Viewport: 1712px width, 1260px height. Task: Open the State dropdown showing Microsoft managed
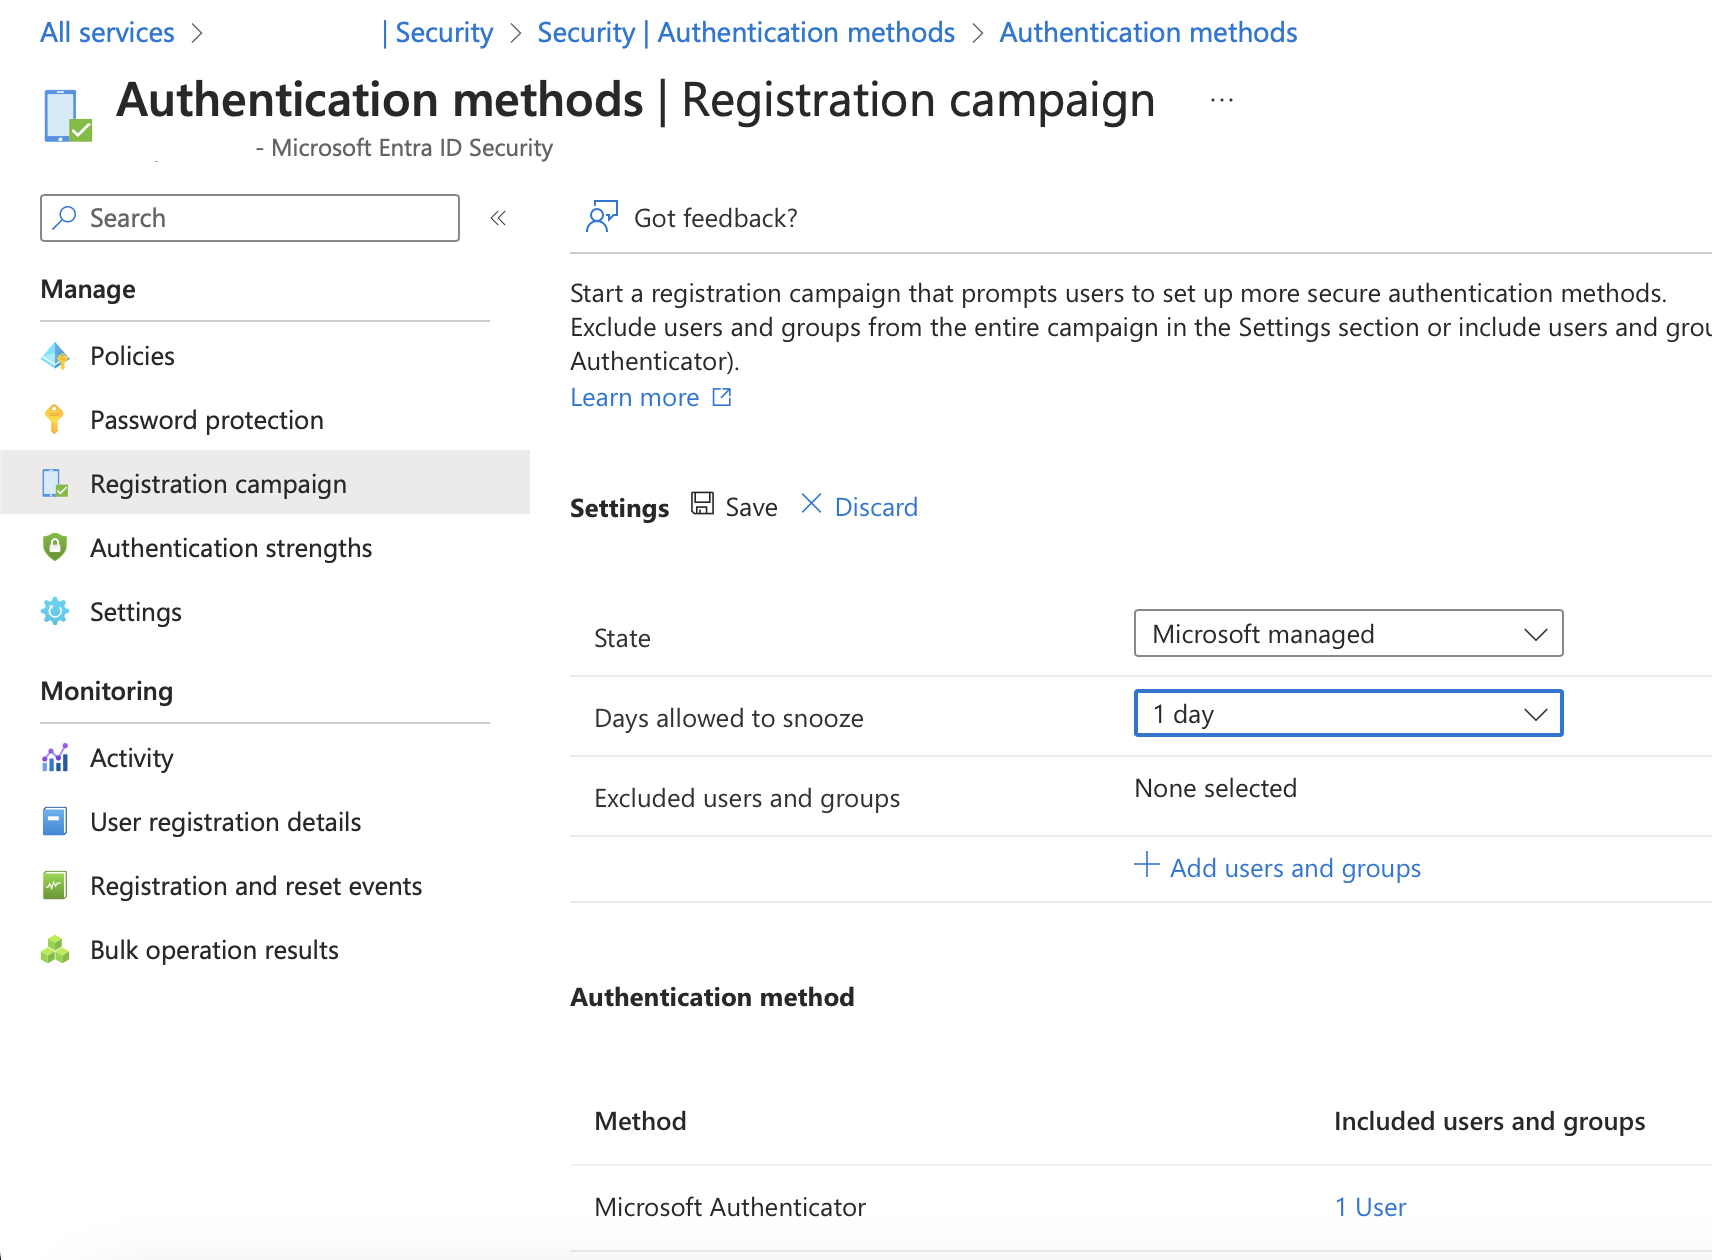1348,633
